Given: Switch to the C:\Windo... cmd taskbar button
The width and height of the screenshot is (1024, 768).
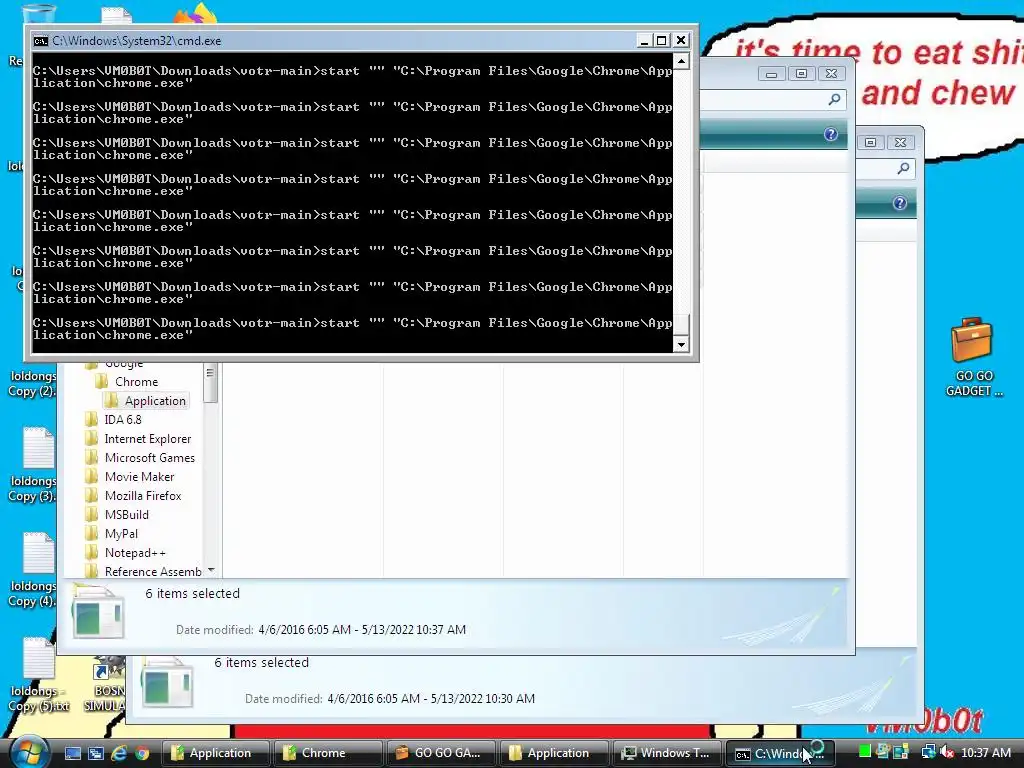Looking at the screenshot, I should pyautogui.click(x=780, y=753).
